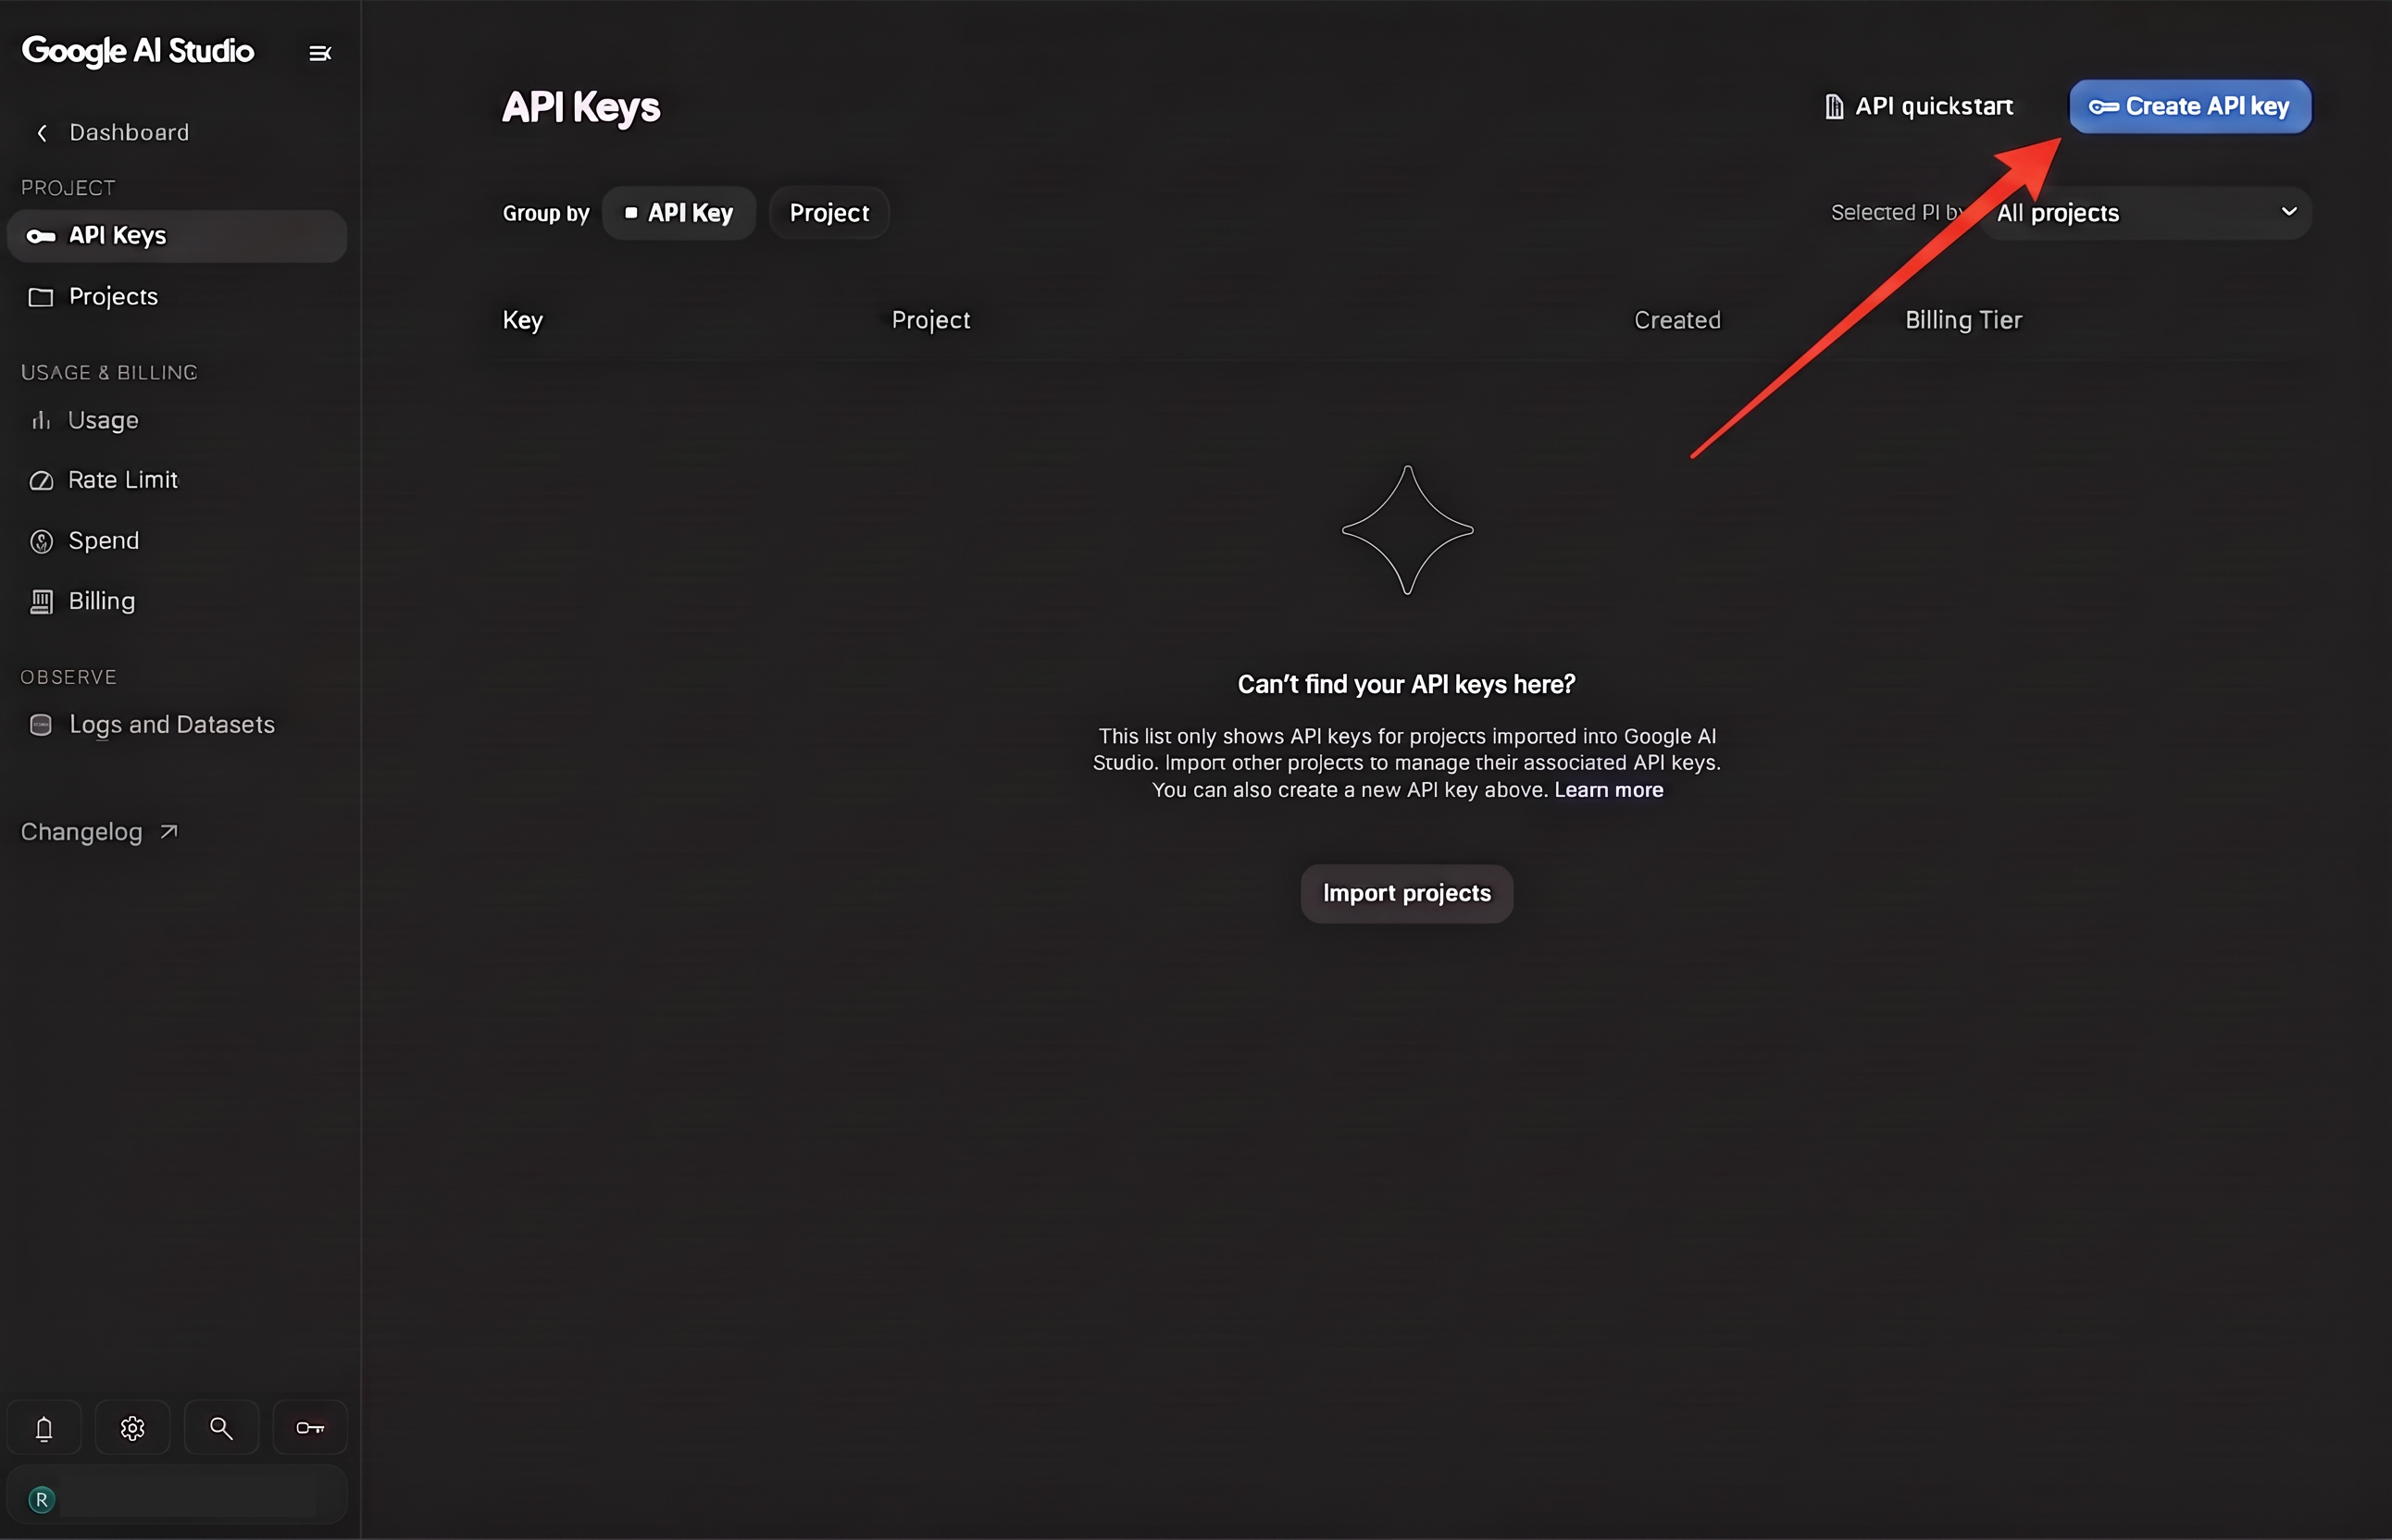The image size is (2392, 1540).
Task: Click the Usage bar chart icon
Action: [x=41, y=420]
